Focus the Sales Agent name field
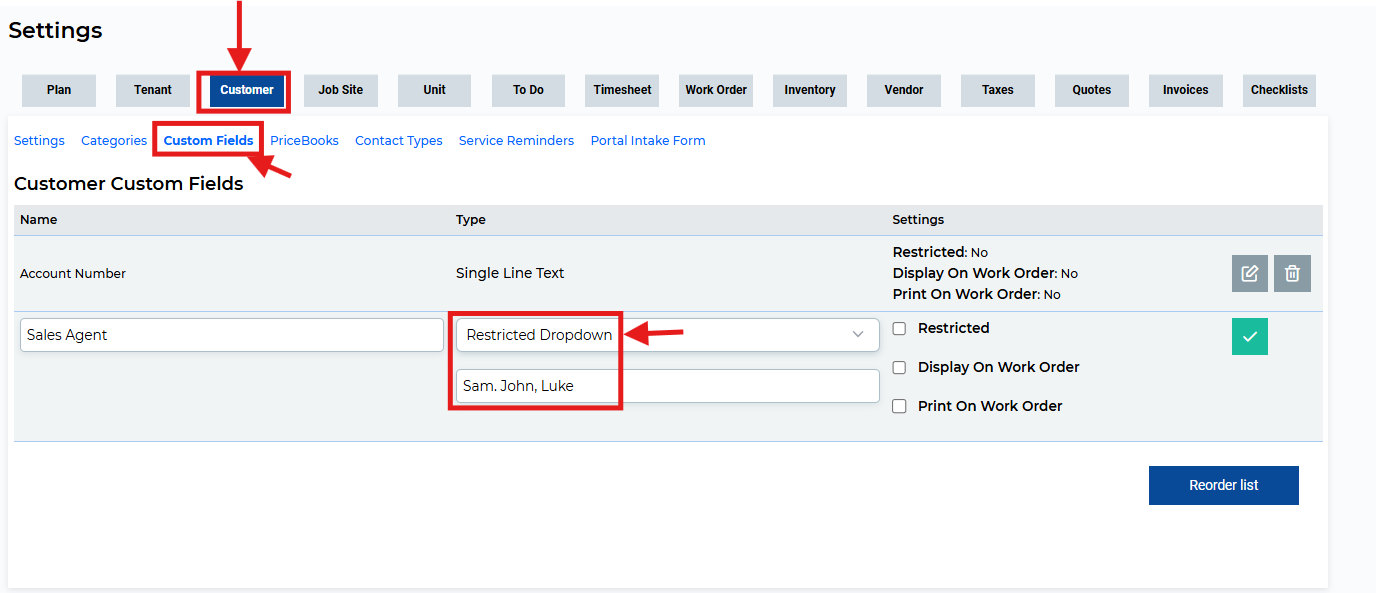Screen dimensions: 1376x593 point(232,335)
